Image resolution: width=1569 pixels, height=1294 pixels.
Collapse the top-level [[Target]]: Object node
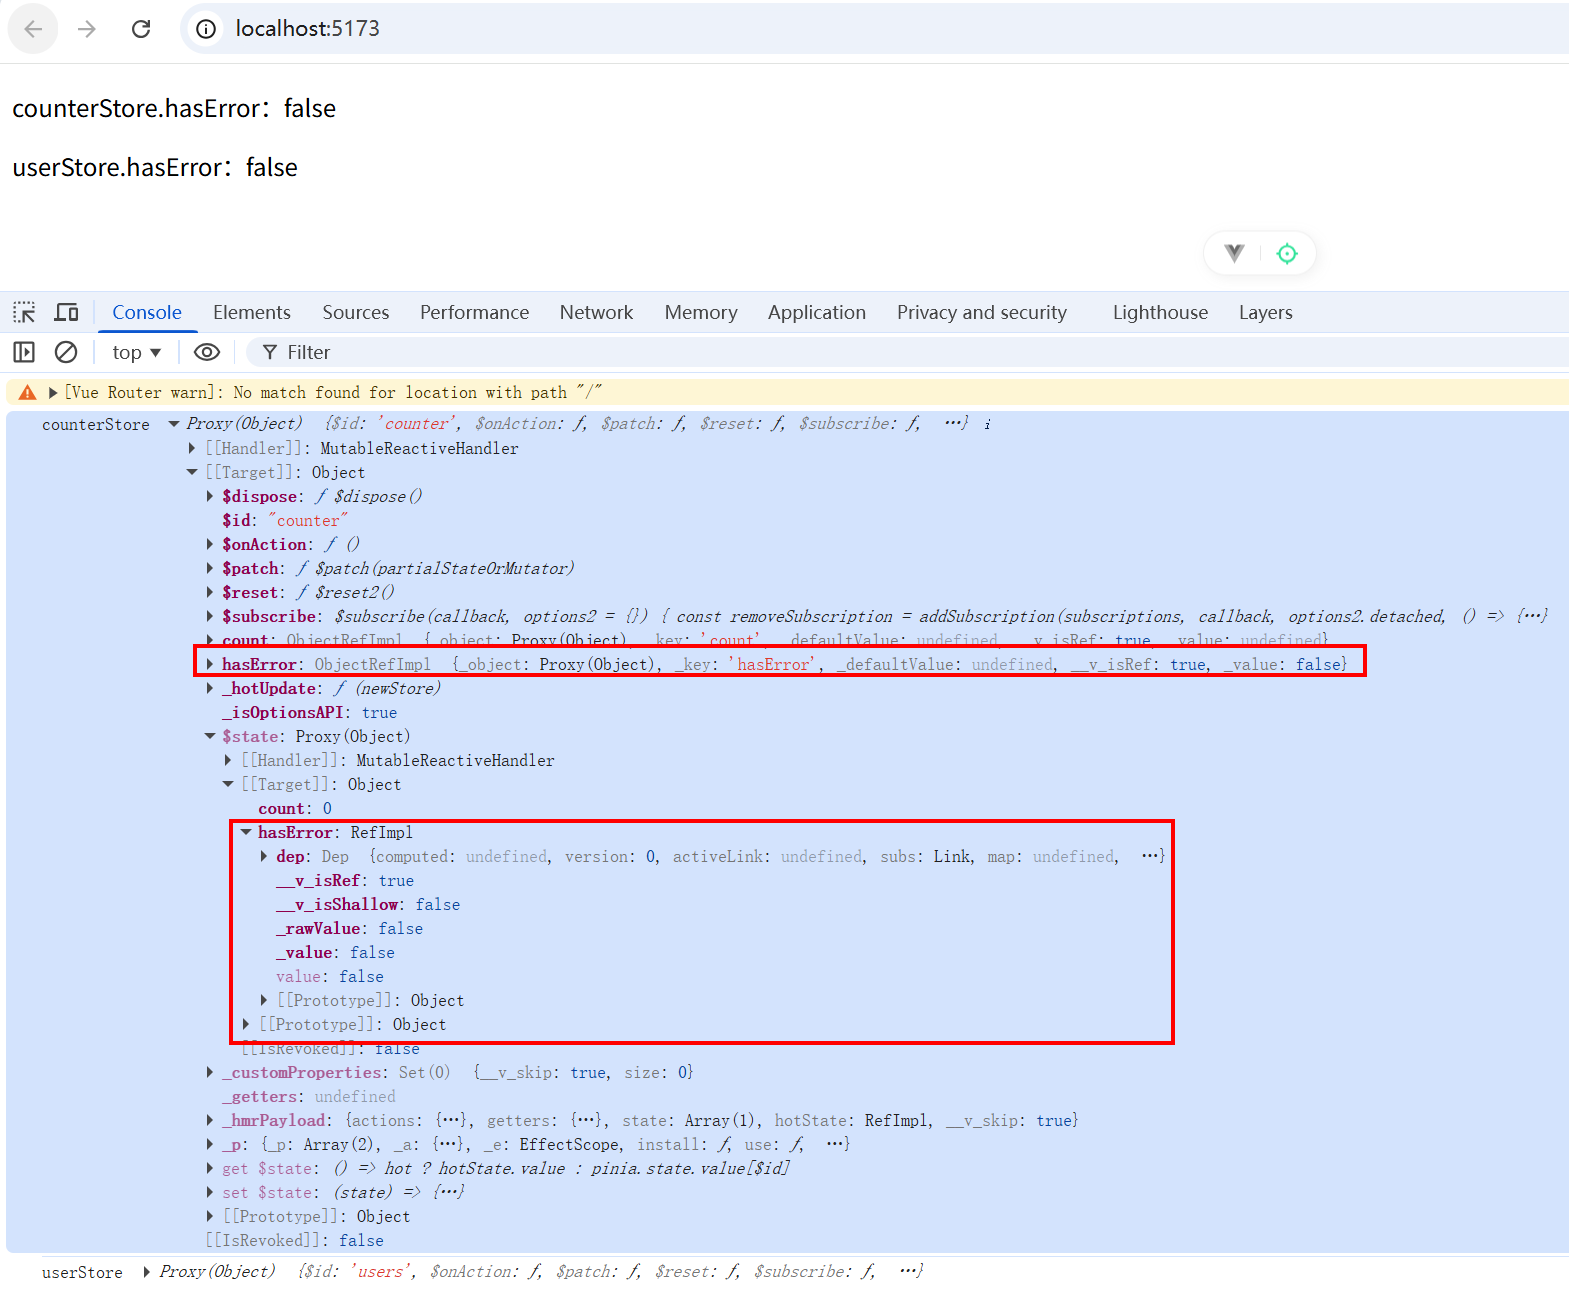coord(193,473)
